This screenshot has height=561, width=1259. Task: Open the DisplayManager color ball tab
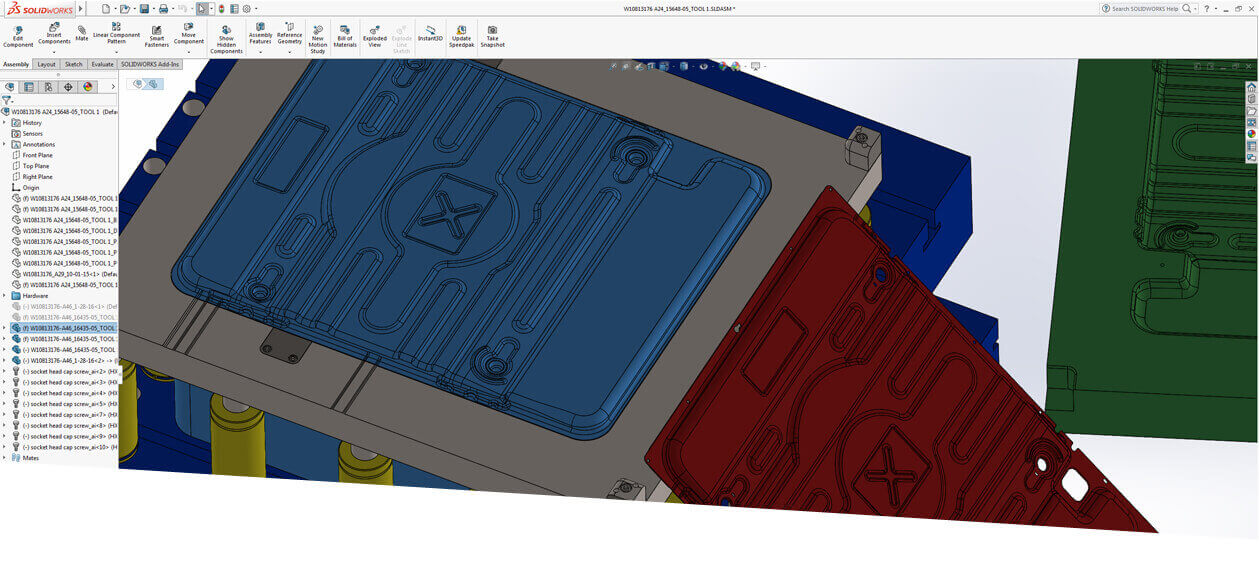tap(88, 87)
